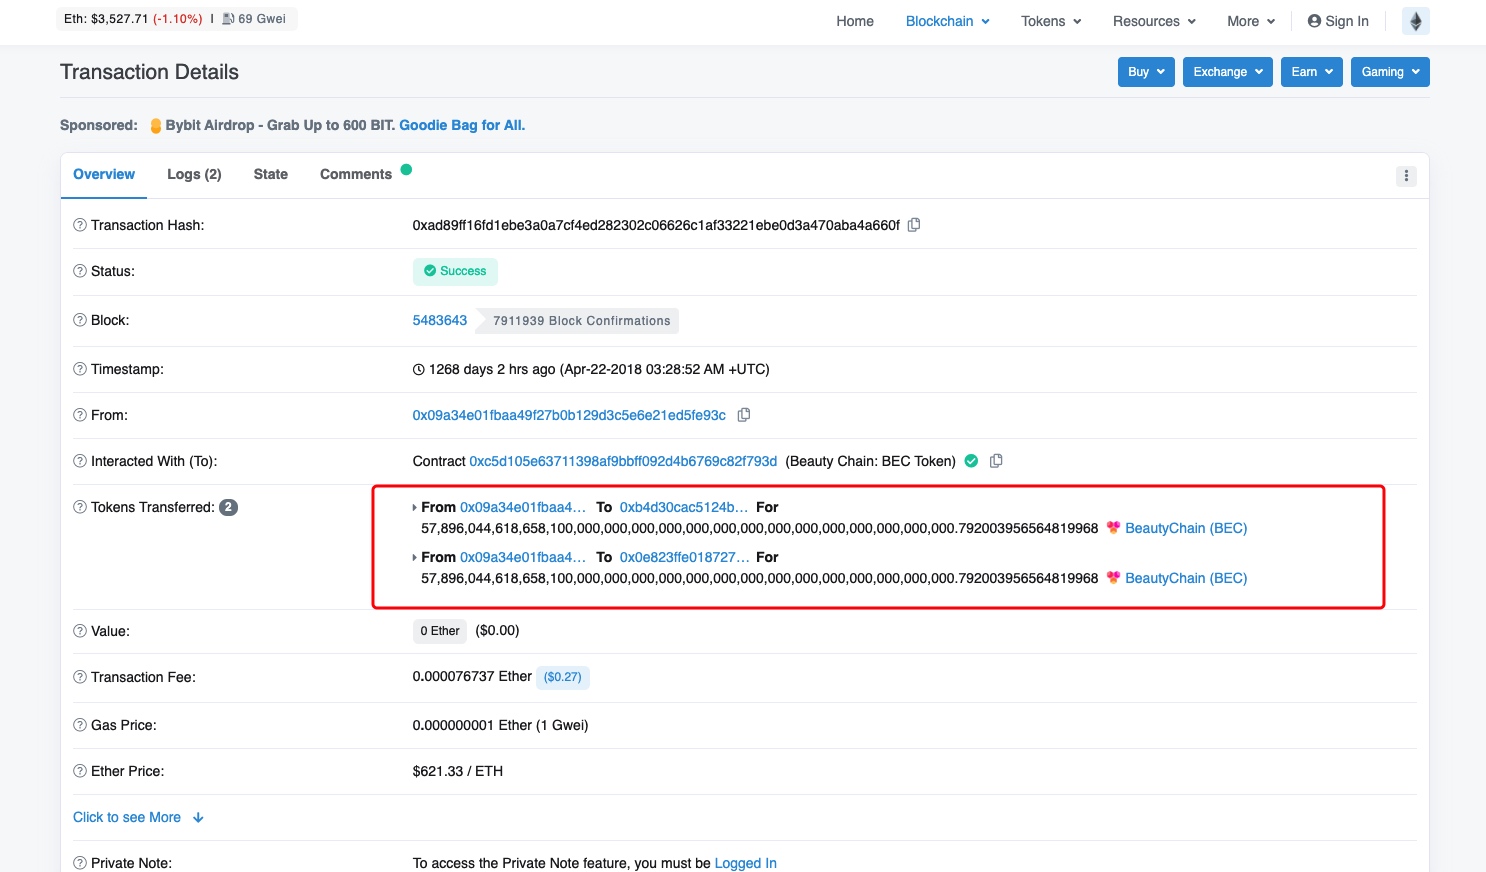Open the Exchange dropdown button
Image resolution: width=1486 pixels, height=872 pixels.
1228,72
